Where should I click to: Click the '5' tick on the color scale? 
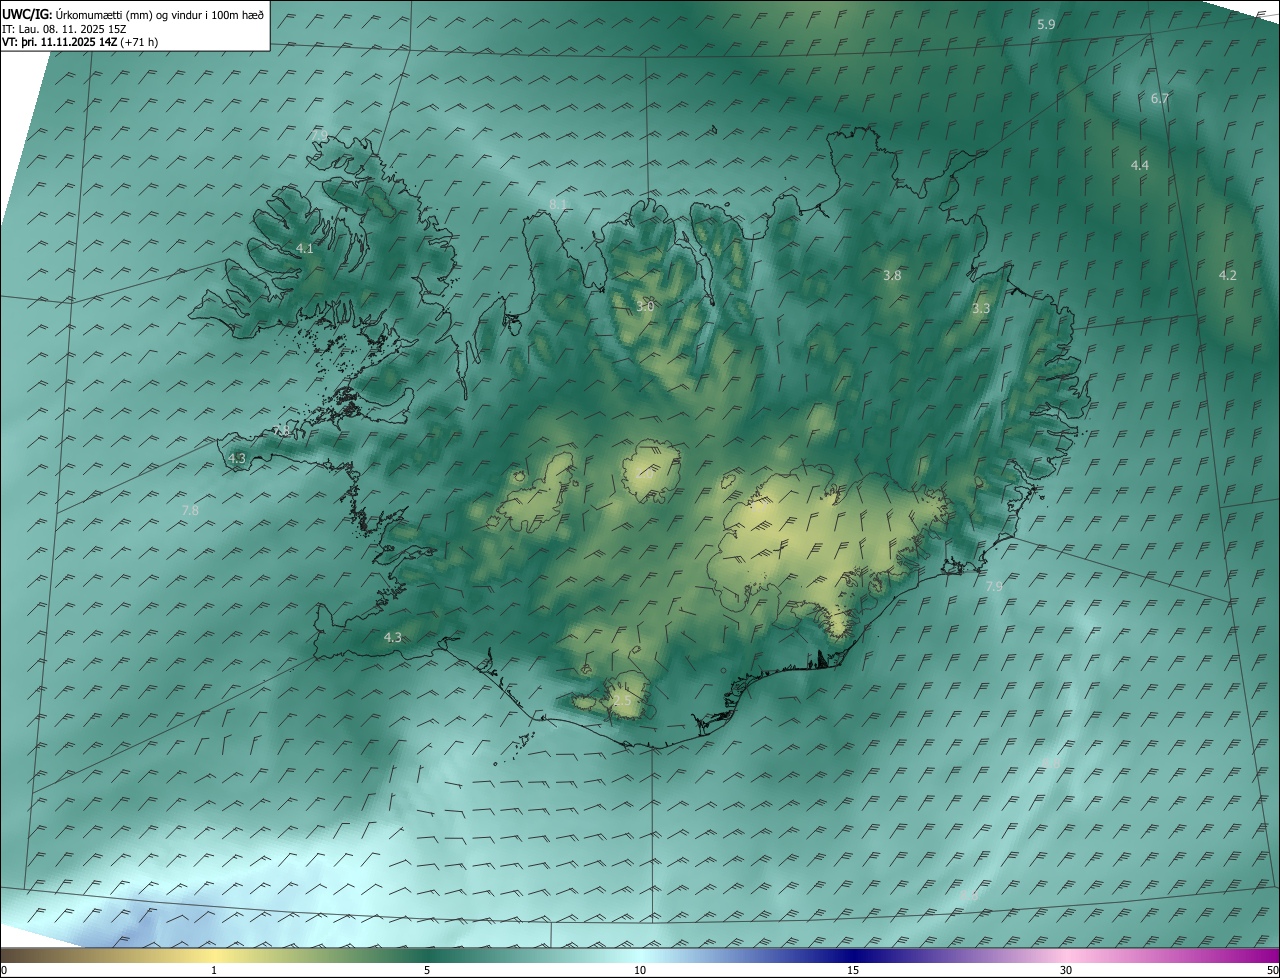[427, 970]
